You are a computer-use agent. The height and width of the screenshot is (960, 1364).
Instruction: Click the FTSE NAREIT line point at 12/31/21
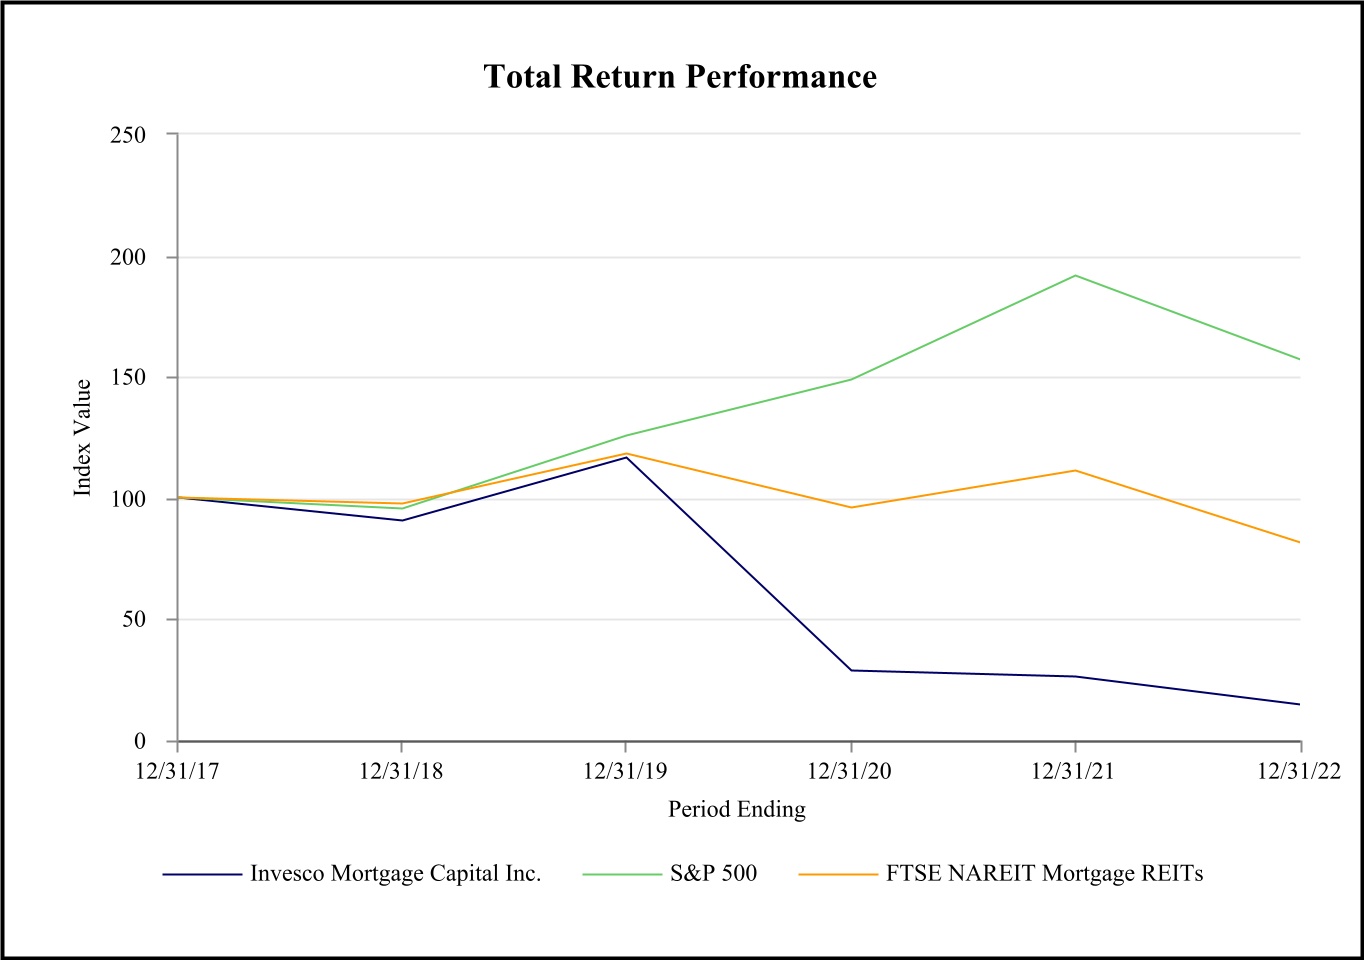point(1075,470)
